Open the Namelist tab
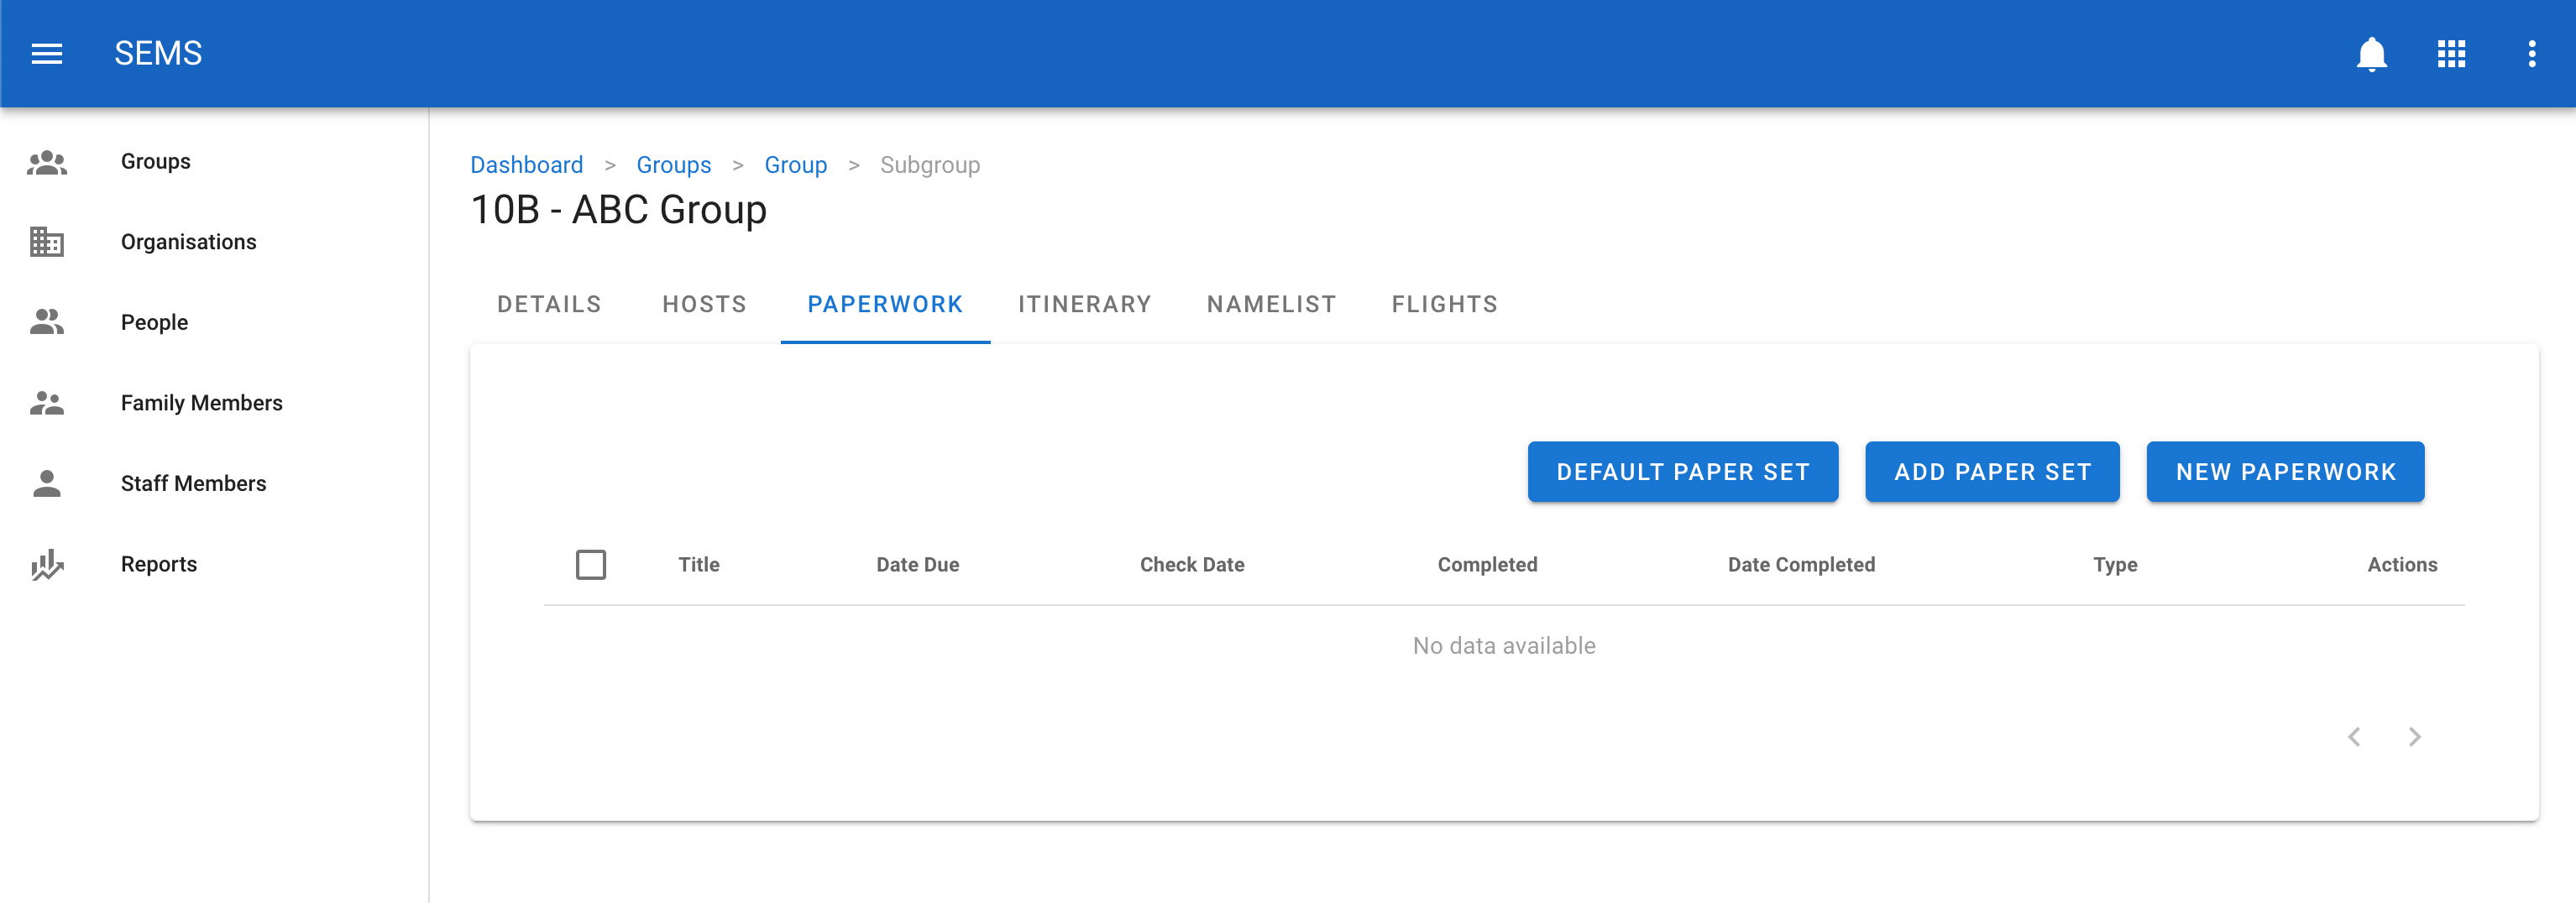2576x903 pixels. pos(1271,304)
